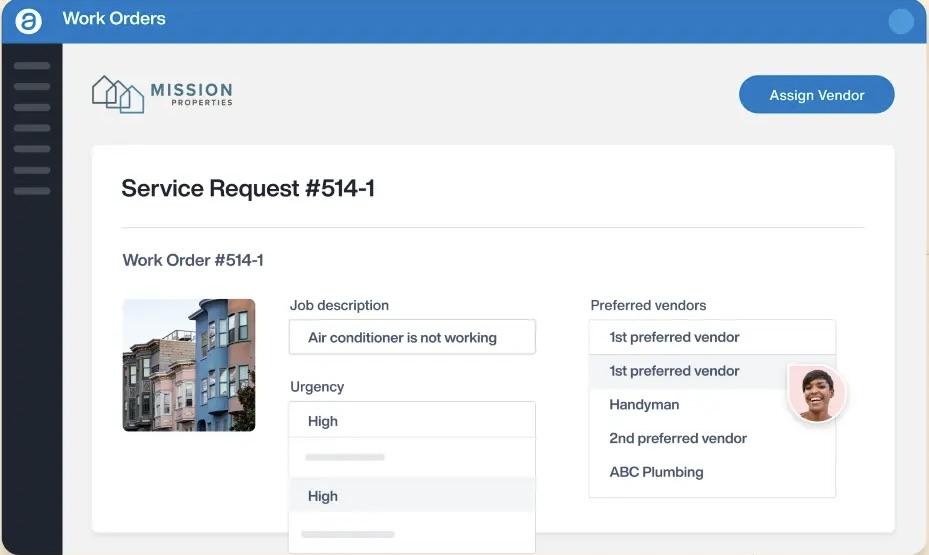Select the blank placeholder urgency option above High
Image resolution: width=929 pixels, height=555 pixels.
pos(411,458)
